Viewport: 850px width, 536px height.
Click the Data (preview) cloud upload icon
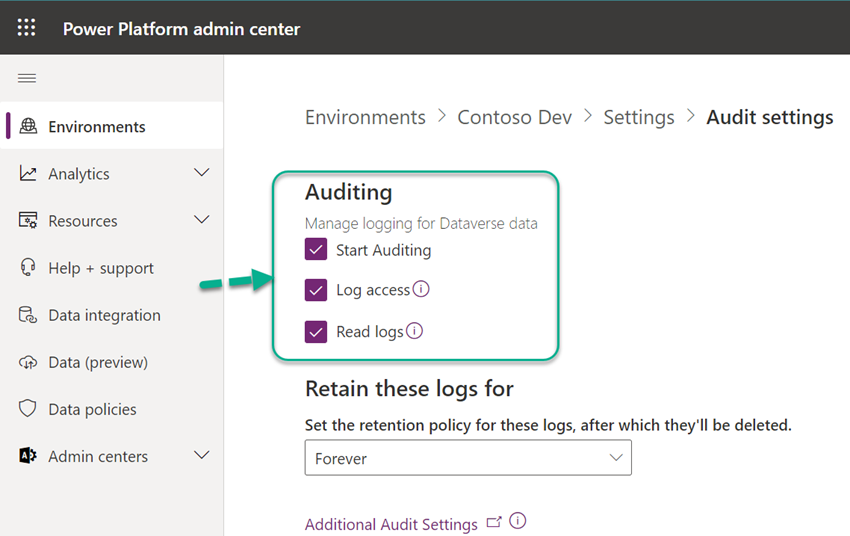28,361
